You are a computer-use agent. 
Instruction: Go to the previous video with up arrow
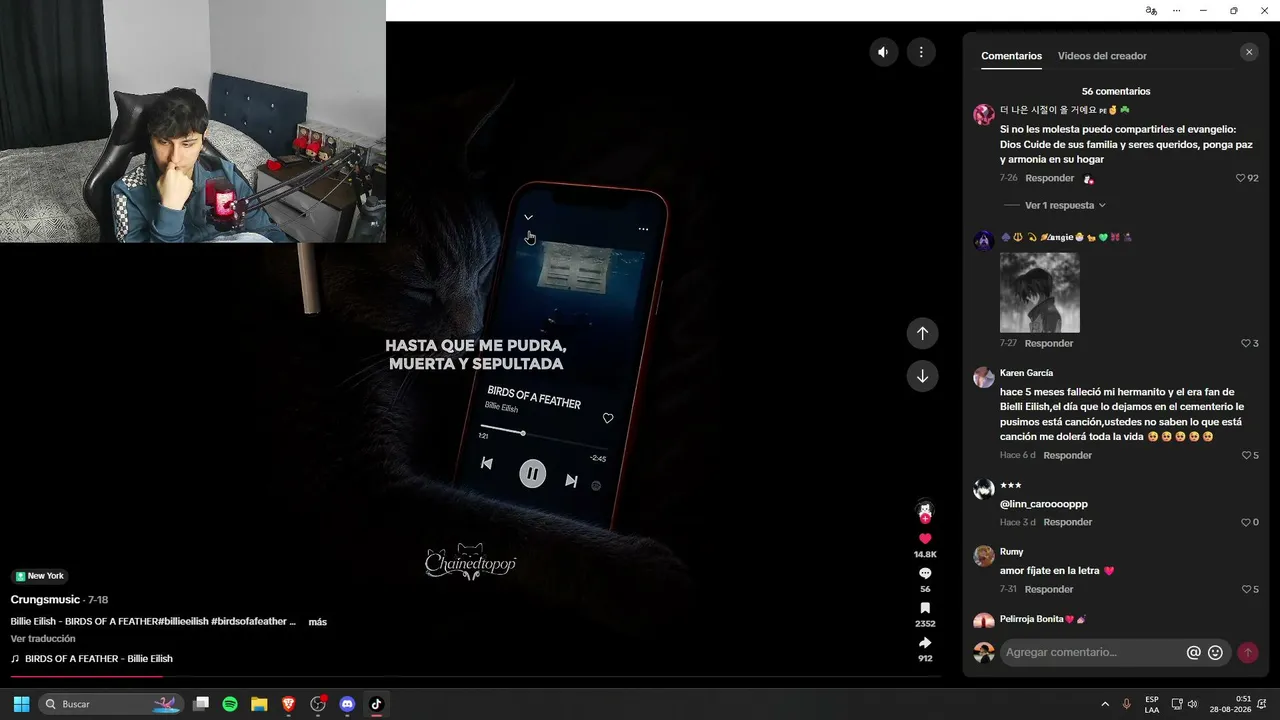tap(922, 333)
